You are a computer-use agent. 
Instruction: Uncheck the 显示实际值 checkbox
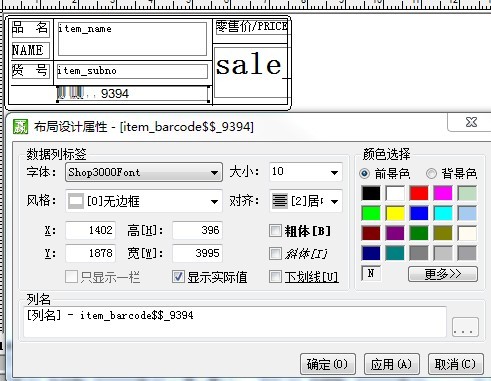(178, 277)
